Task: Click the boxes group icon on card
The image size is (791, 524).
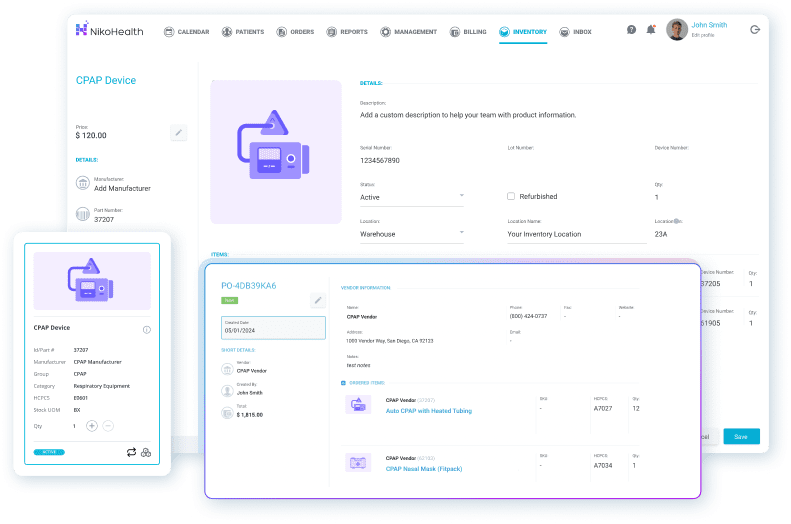Action: click(146, 452)
